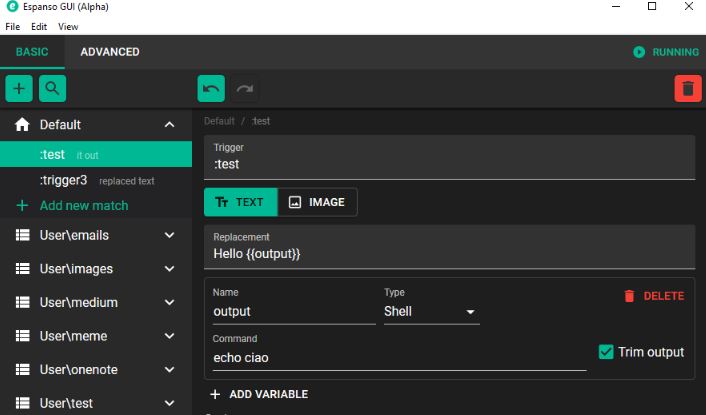Switch to the BASIC tab
This screenshot has width=706, height=415.
(x=32, y=52)
